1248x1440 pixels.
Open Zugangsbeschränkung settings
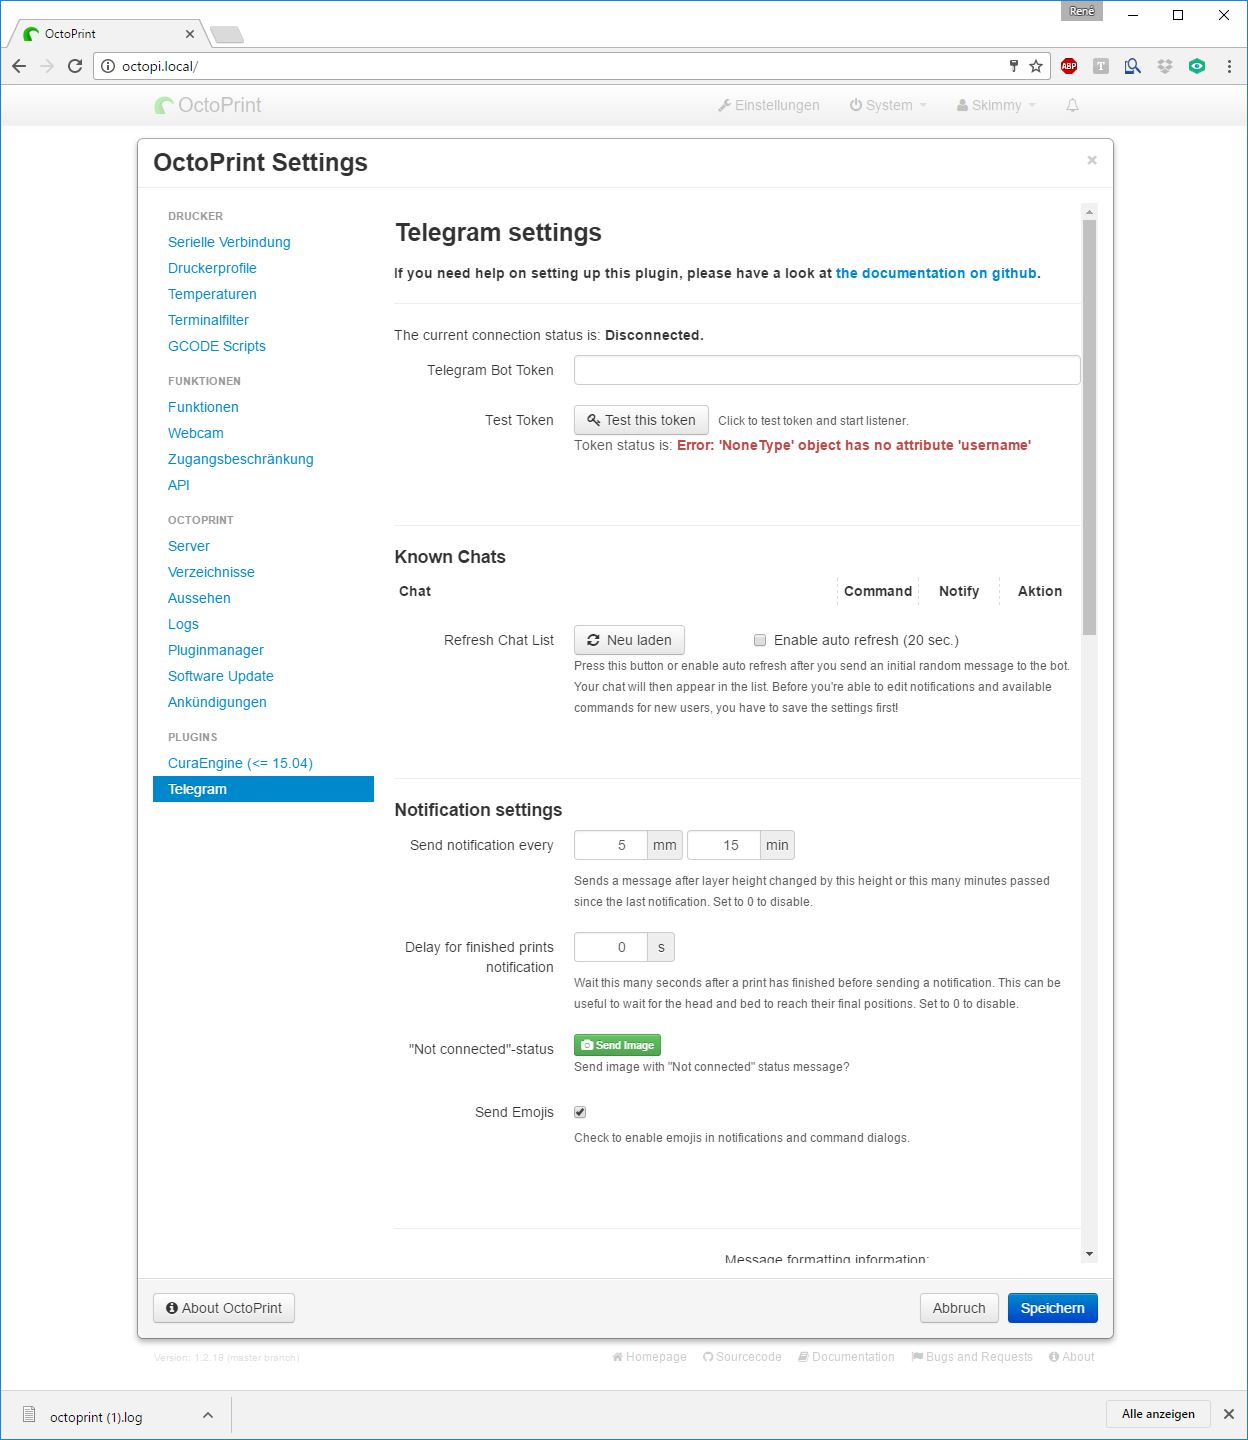point(241,459)
